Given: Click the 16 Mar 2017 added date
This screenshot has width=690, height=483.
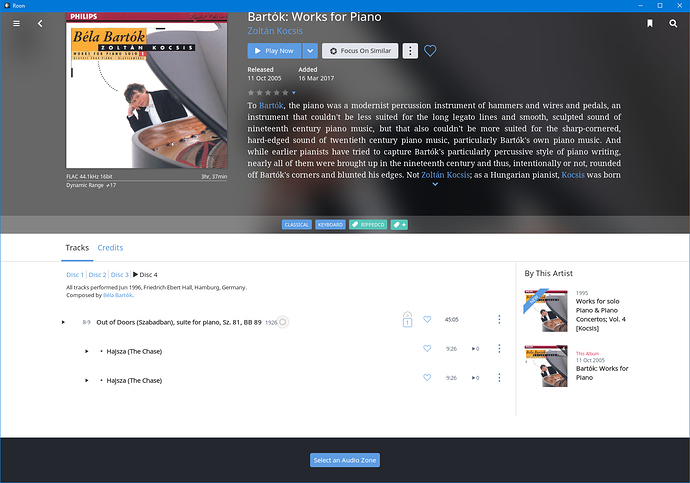Looking at the screenshot, I should (316, 78).
